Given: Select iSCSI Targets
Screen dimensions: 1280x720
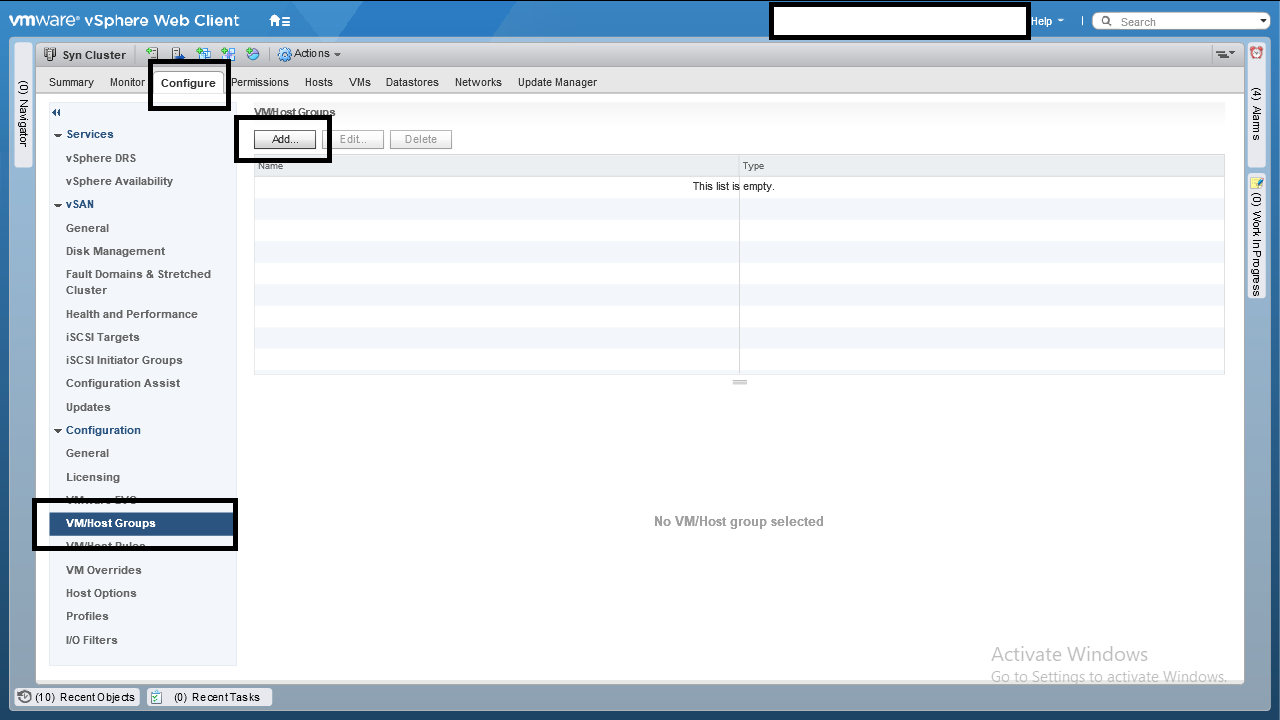Looking at the screenshot, I should click(x=102, y=337).
